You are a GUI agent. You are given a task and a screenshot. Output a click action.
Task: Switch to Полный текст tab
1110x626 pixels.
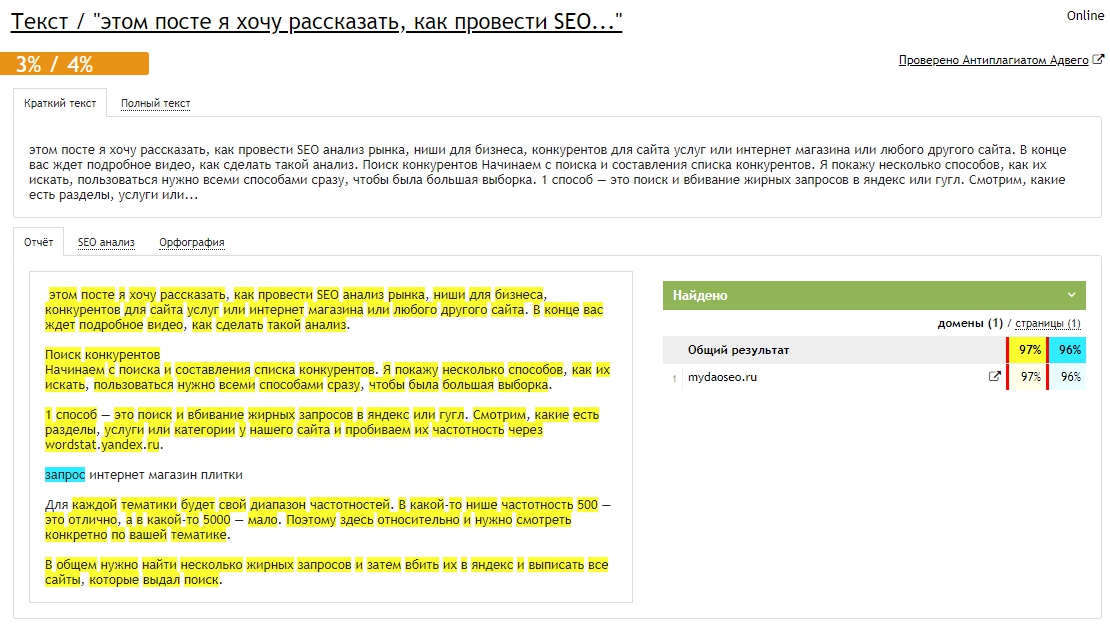tap(156, 103)
